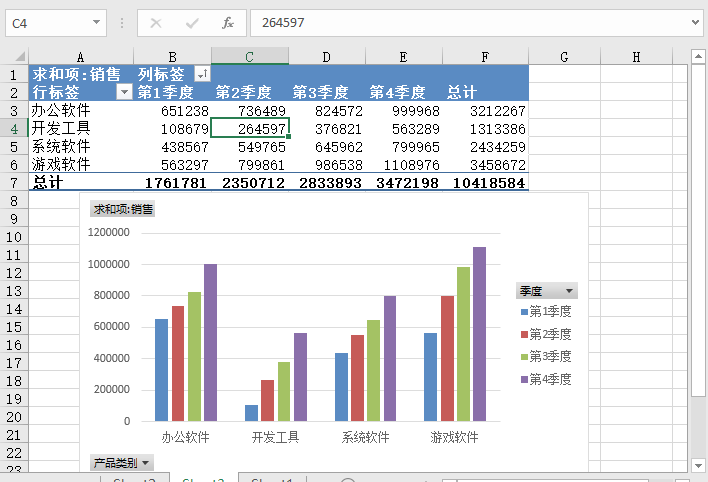Select cell with value 824572
708x482 pixels.
[327, 110]
